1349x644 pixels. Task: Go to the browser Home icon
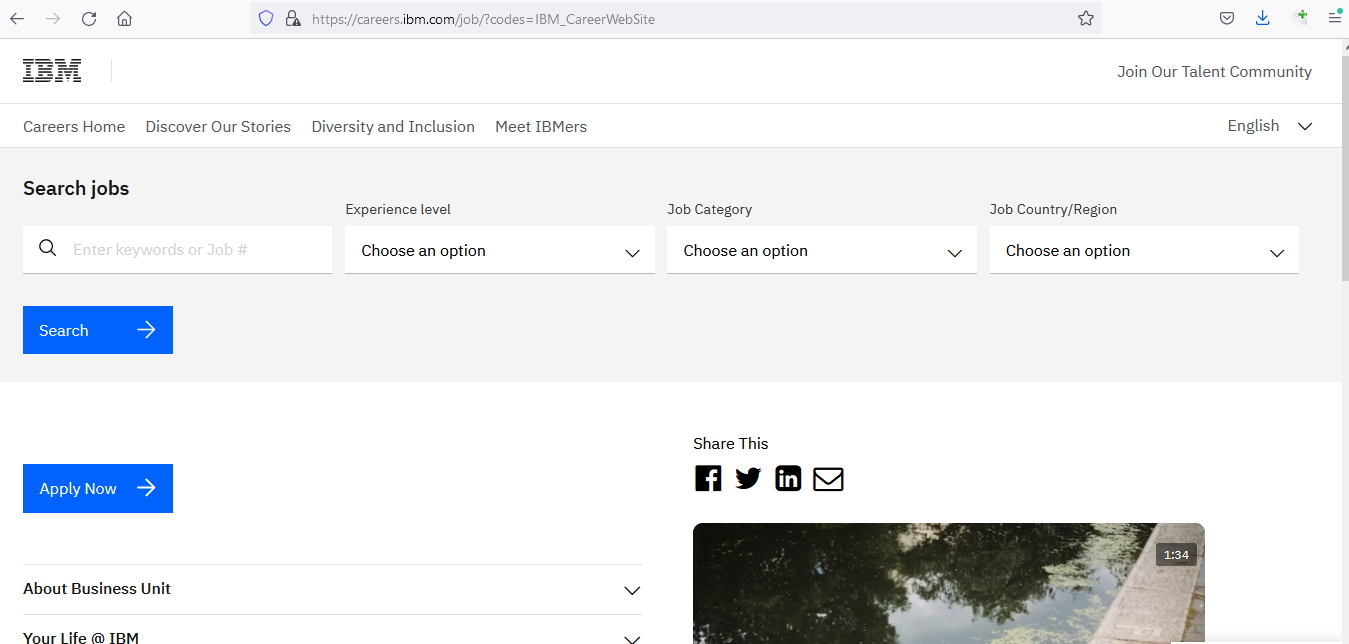[x=124, y=18]
